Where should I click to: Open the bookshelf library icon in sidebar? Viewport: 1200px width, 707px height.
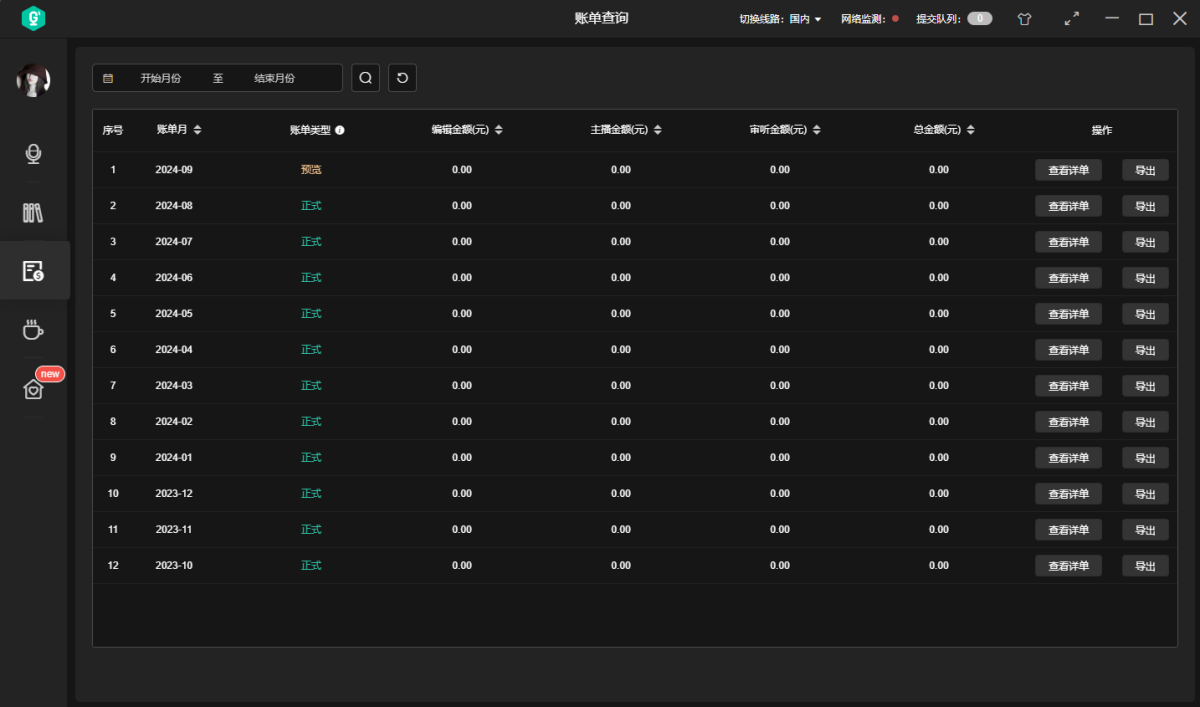click(33, 212)
